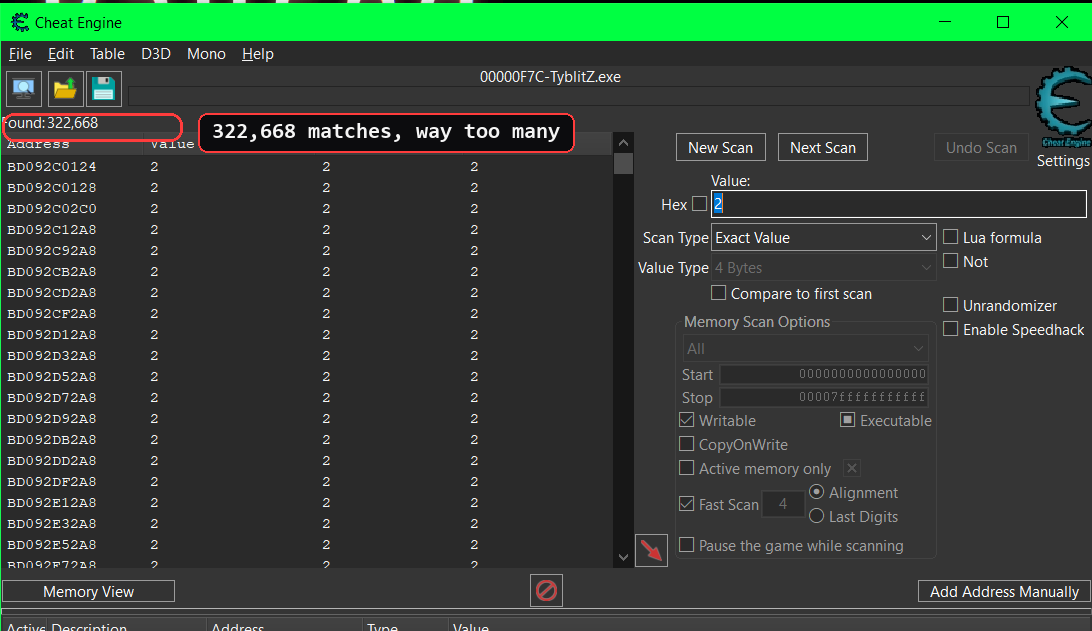The width and height of the screenshot is (1092, 631).
Task: Uncheck the Writable checkbox
Action: [x=687, y=420]
